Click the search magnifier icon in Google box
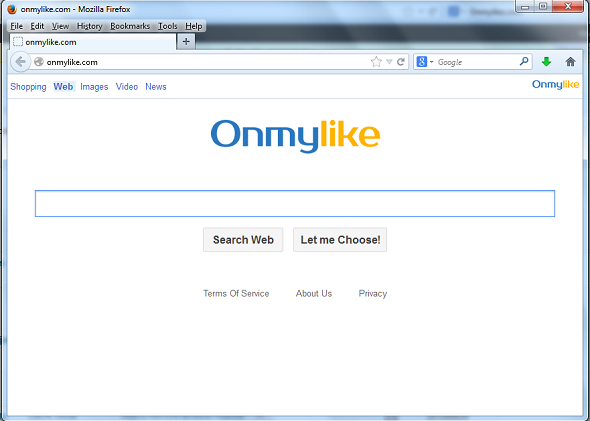 [x=524, y=61]
